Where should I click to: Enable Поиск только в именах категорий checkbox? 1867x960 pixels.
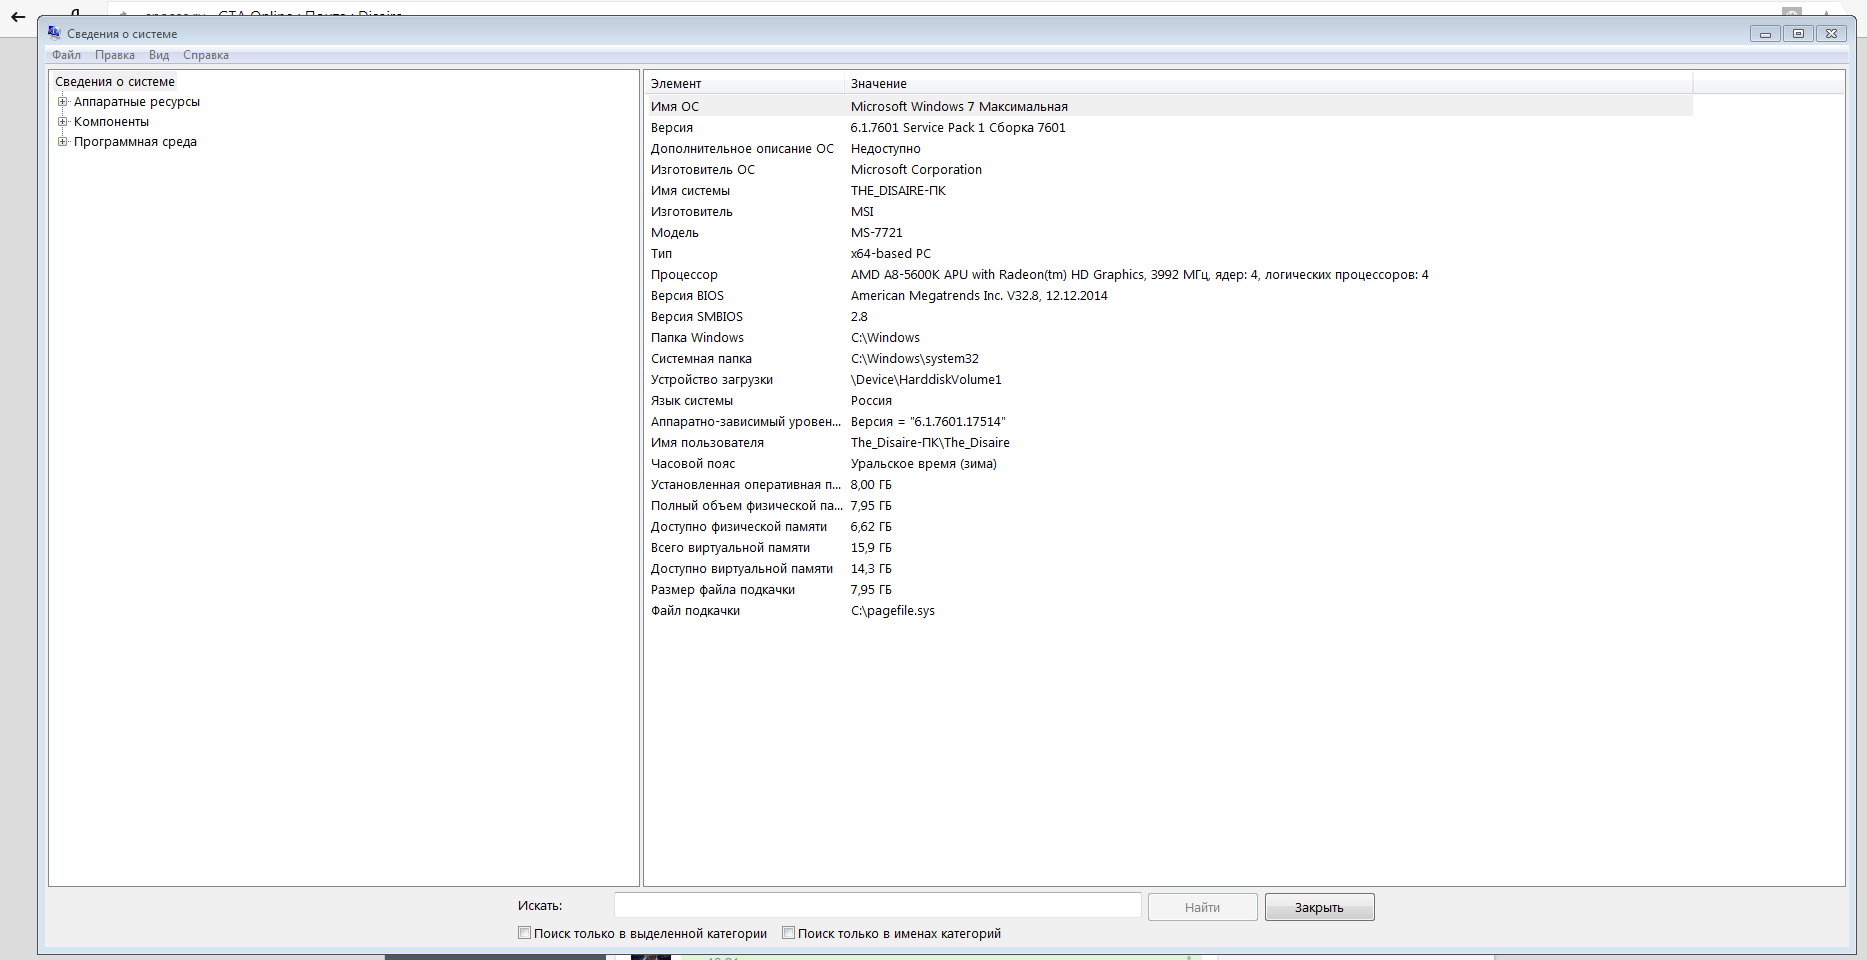(788, 933)
